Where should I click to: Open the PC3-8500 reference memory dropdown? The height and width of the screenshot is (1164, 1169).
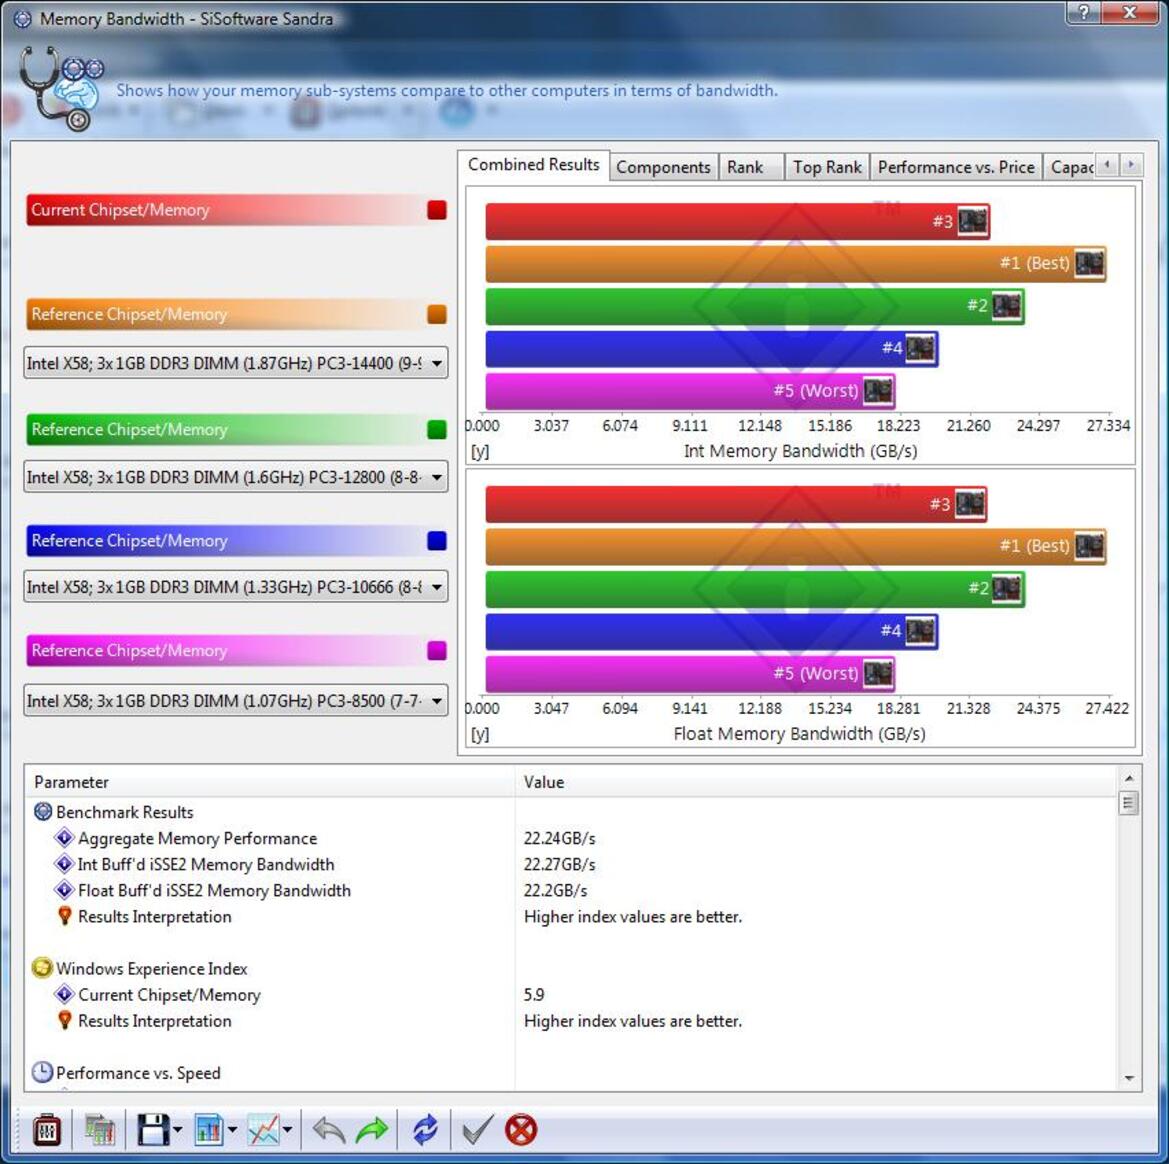point(236,701)
